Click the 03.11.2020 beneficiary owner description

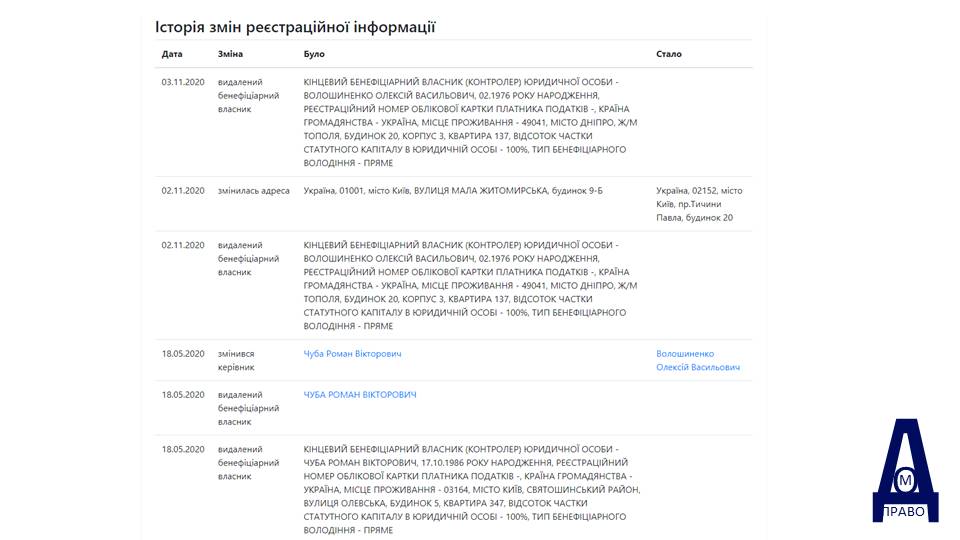(470, 122)
